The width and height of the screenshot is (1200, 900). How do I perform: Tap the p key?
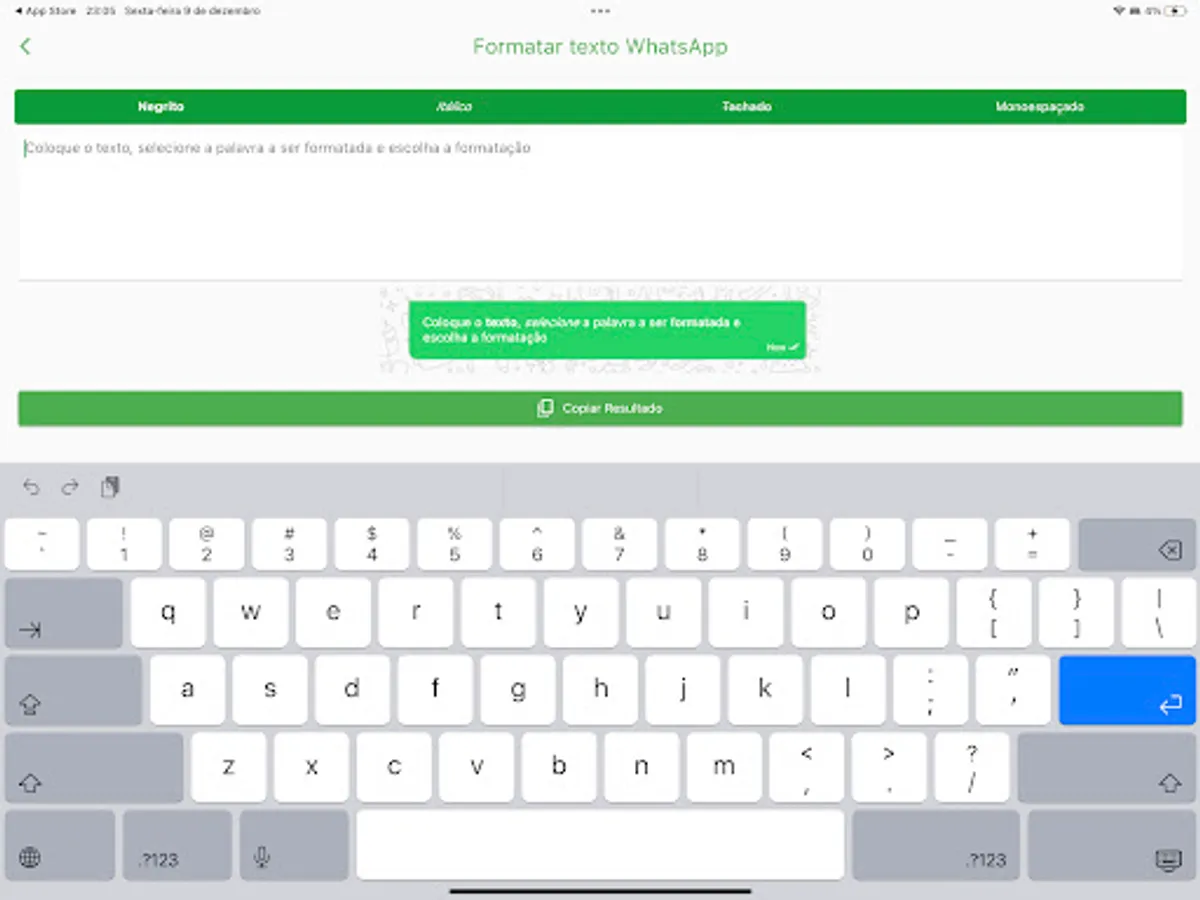911,613
